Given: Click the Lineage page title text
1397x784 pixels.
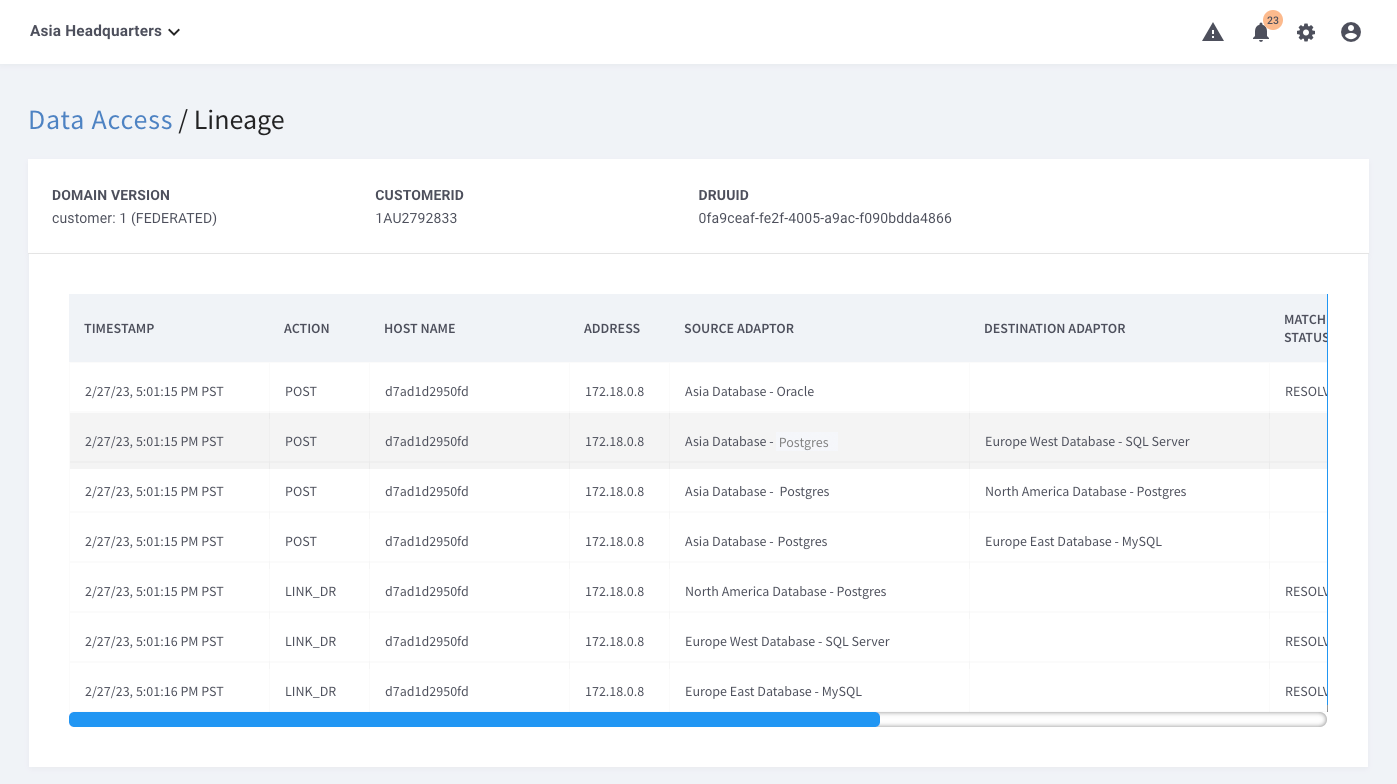Looking at the screenshot, I should (x=239, y=120).
